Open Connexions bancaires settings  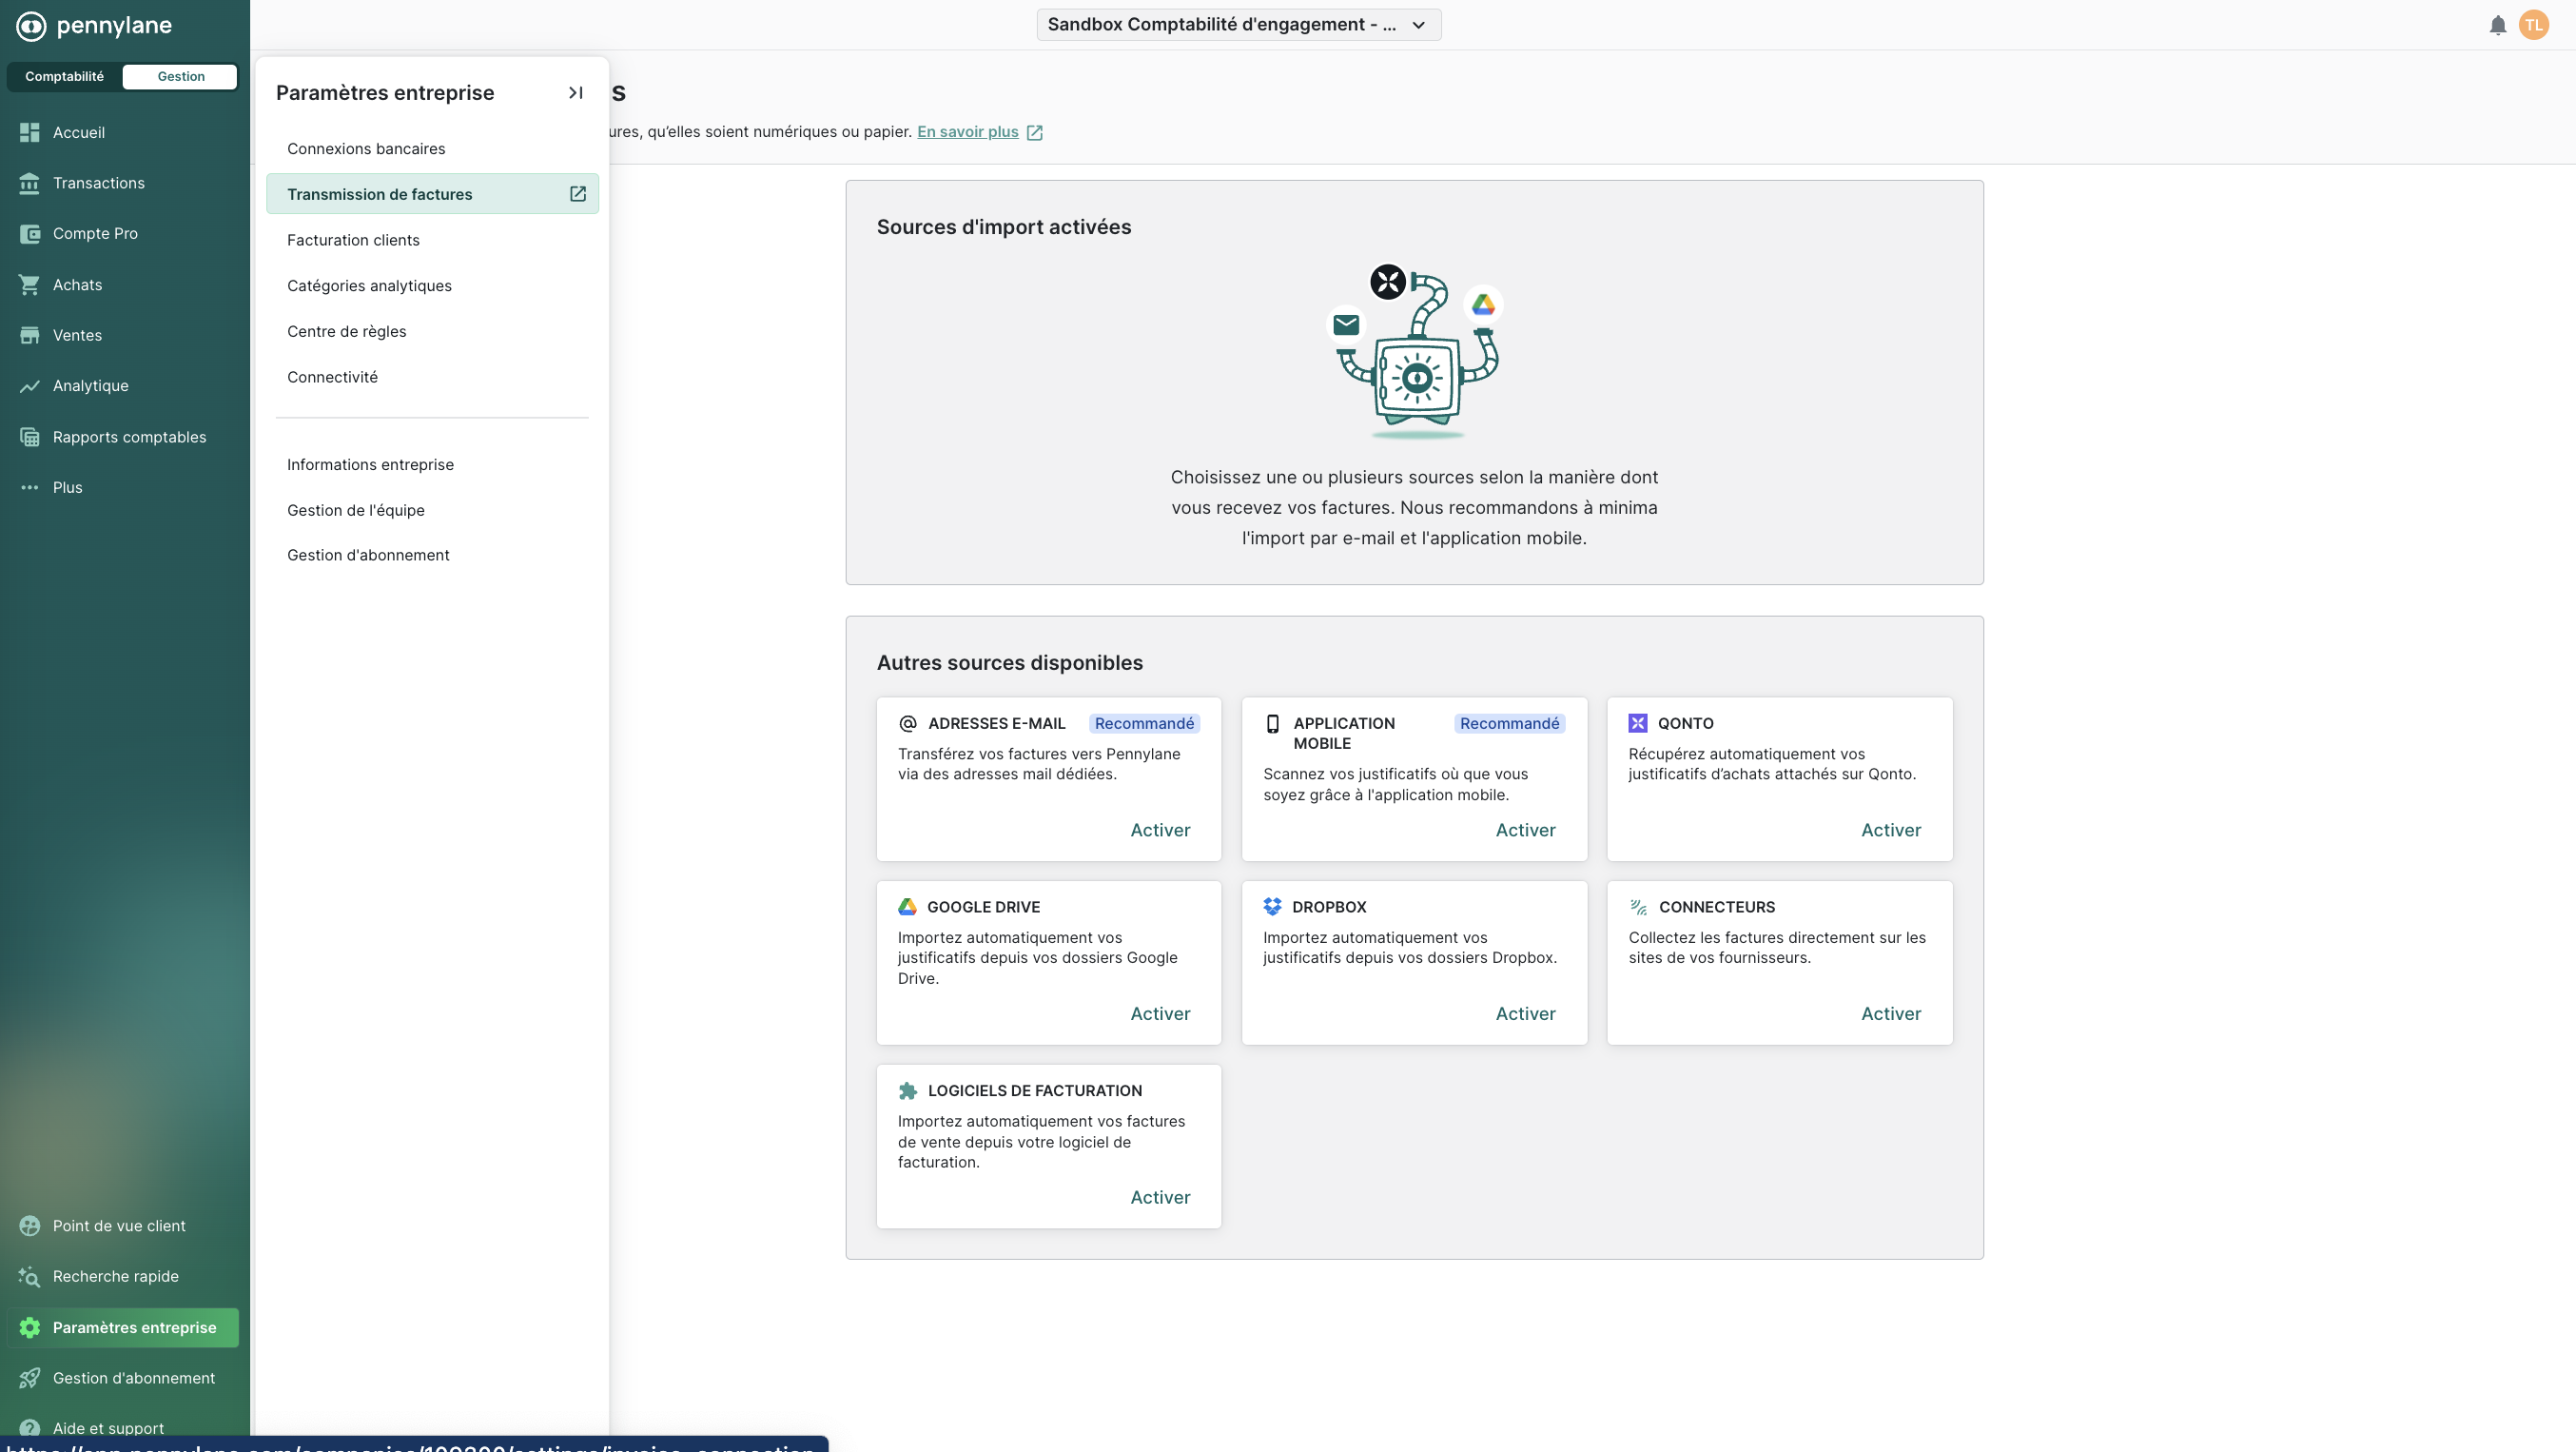(432, 149)
